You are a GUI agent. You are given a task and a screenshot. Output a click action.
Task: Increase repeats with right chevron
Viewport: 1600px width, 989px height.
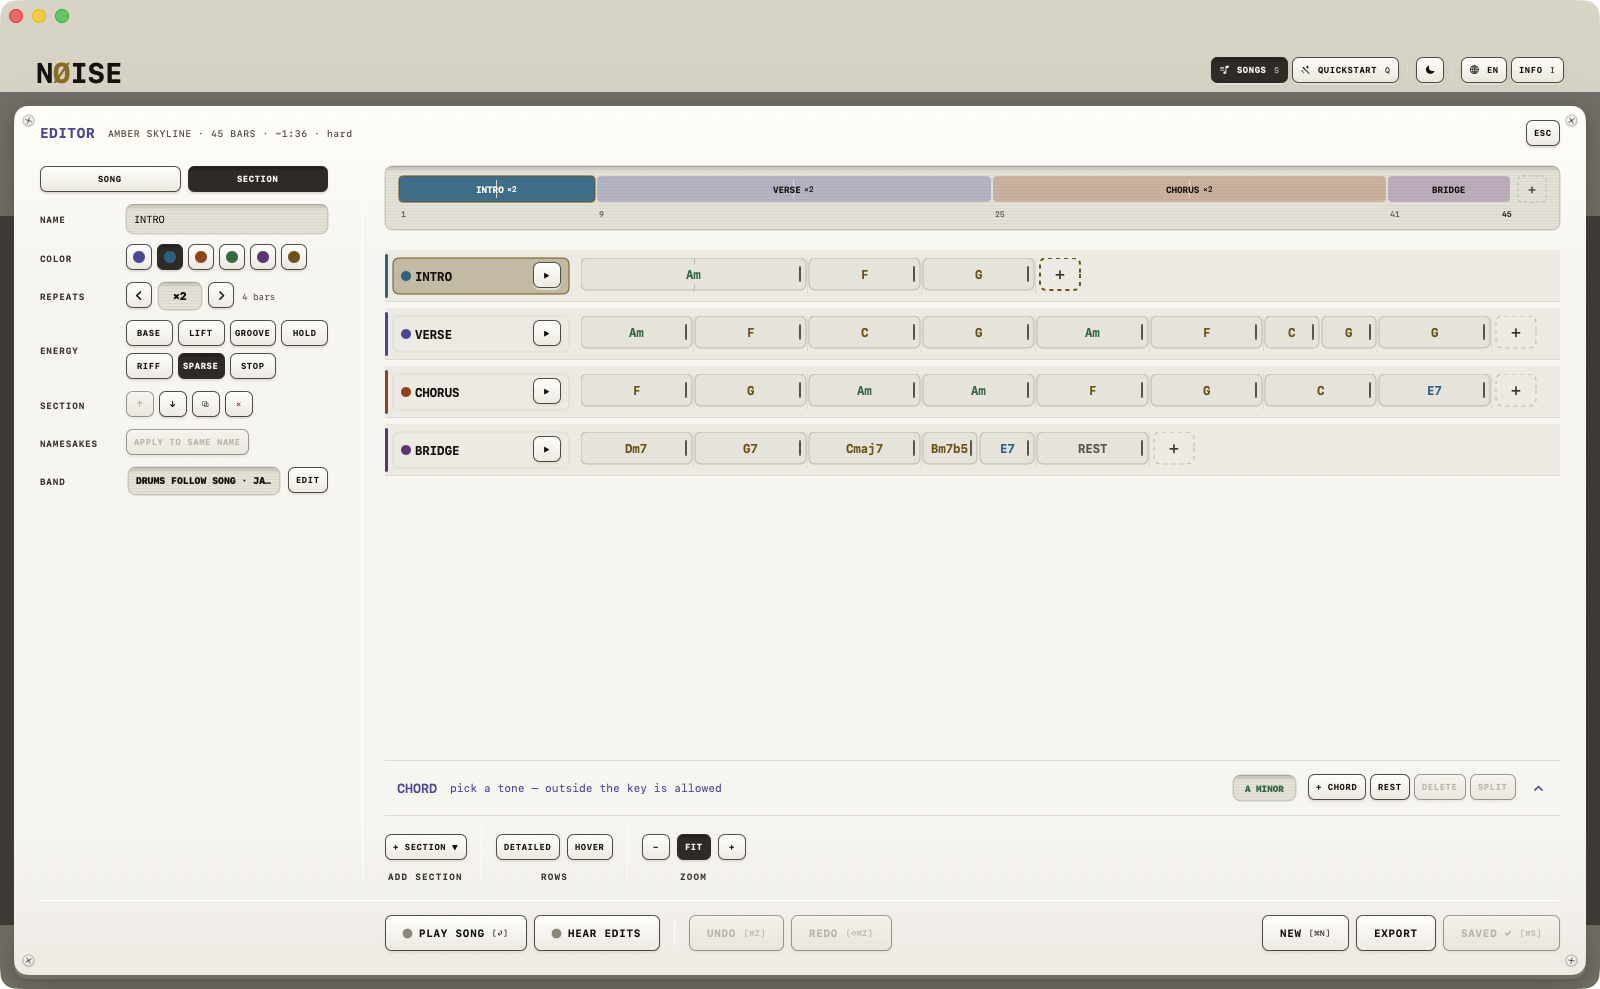[221, 296]
